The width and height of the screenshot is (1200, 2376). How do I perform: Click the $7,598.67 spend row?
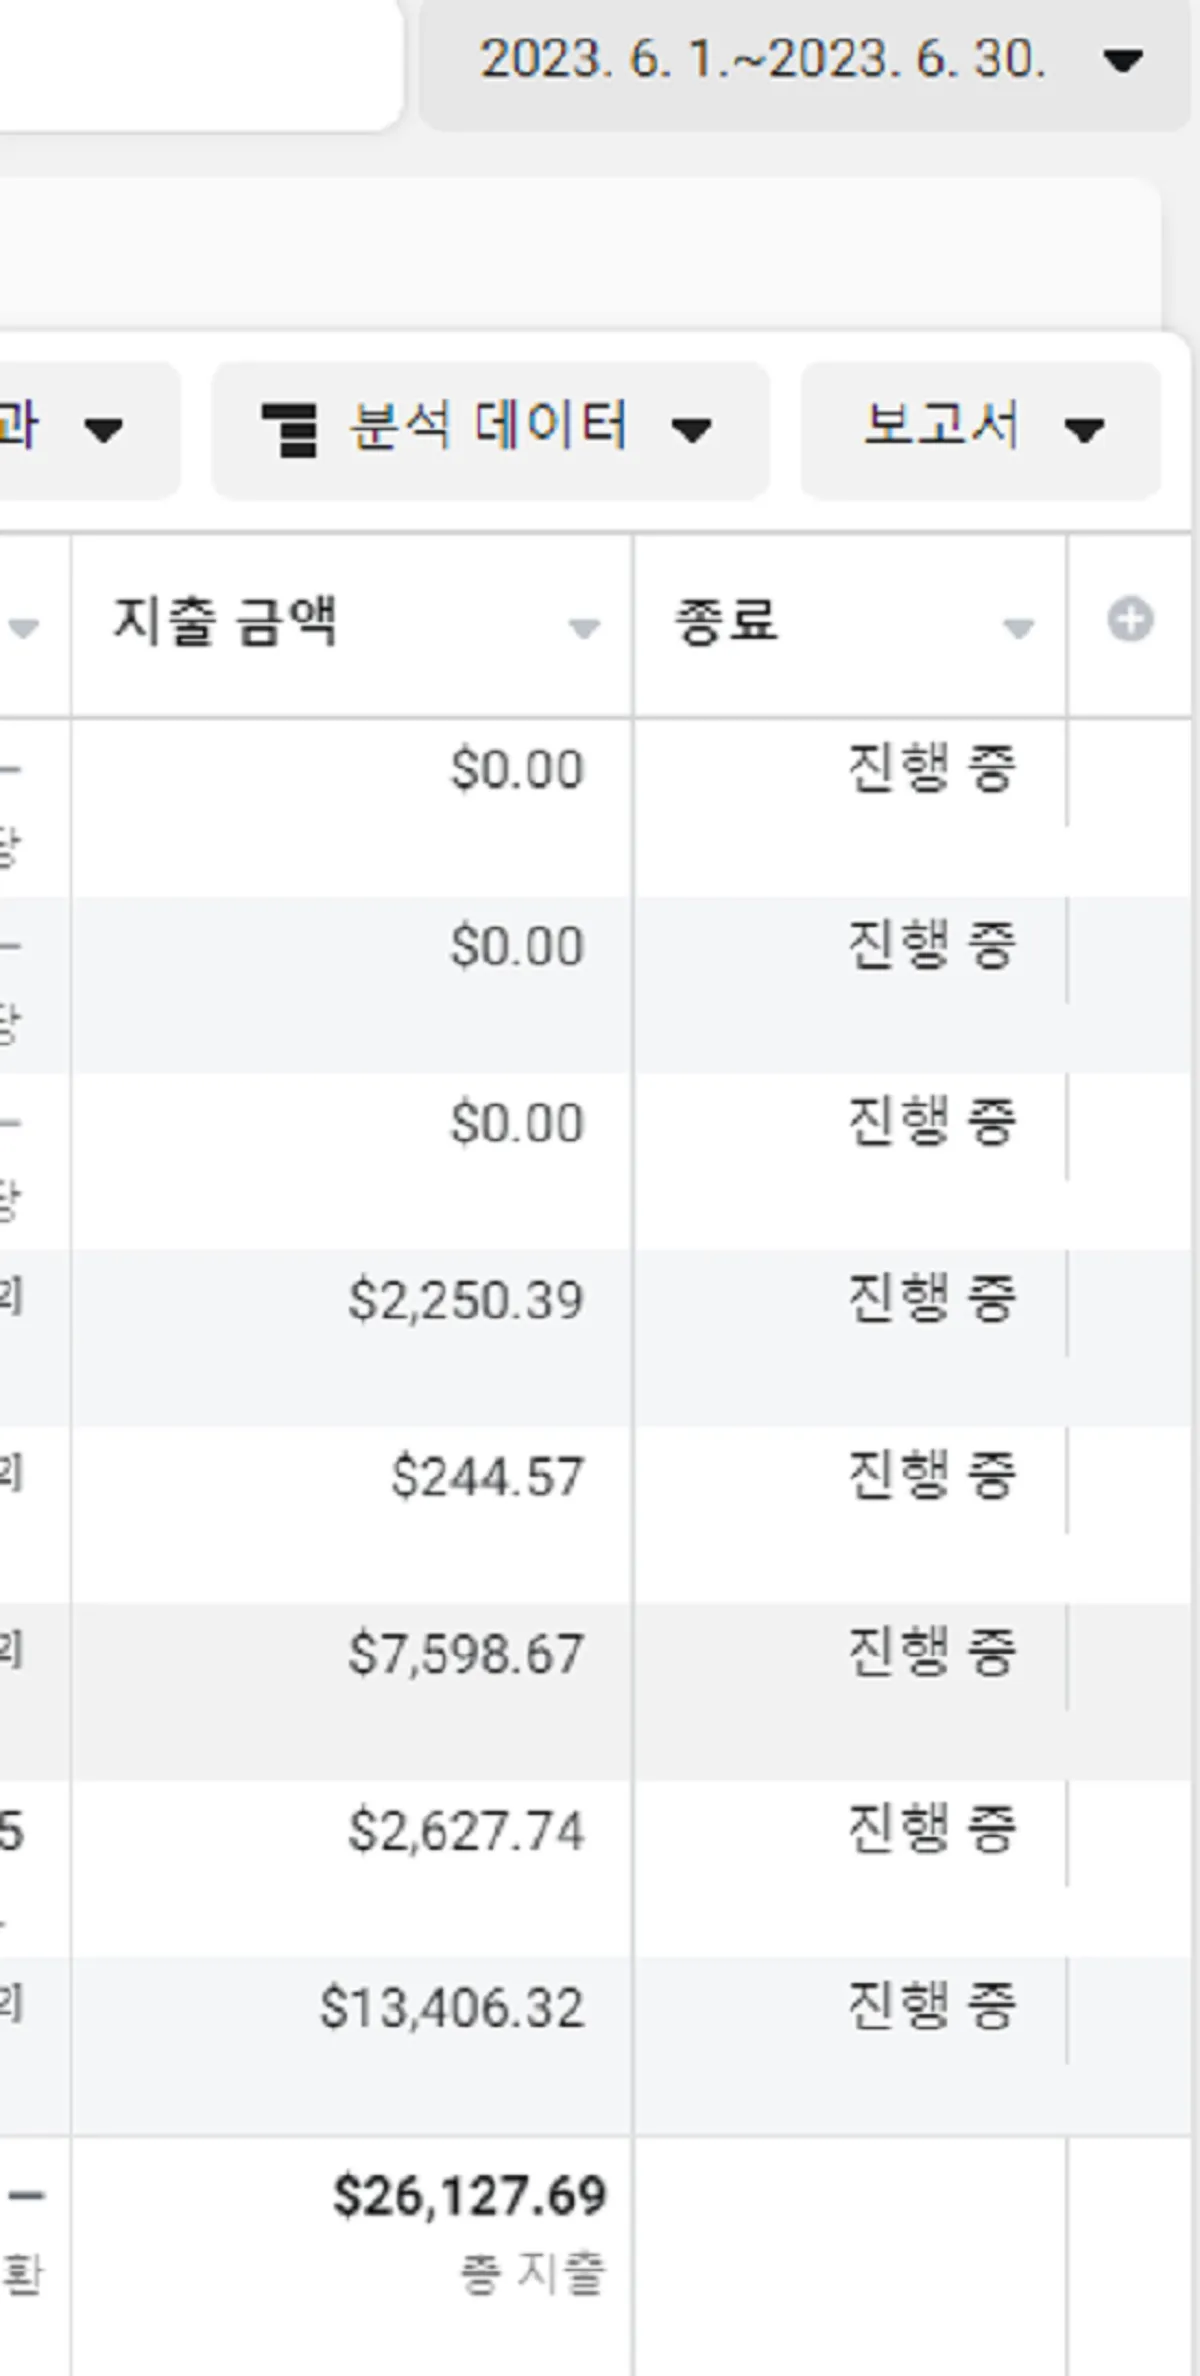tap(466, 1654)
